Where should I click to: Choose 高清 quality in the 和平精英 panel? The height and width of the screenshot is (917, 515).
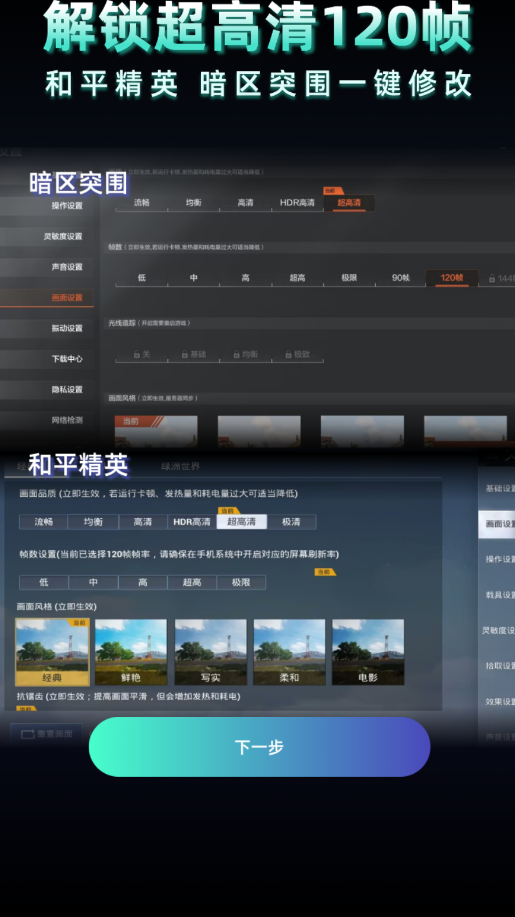[x=143, y=522]
